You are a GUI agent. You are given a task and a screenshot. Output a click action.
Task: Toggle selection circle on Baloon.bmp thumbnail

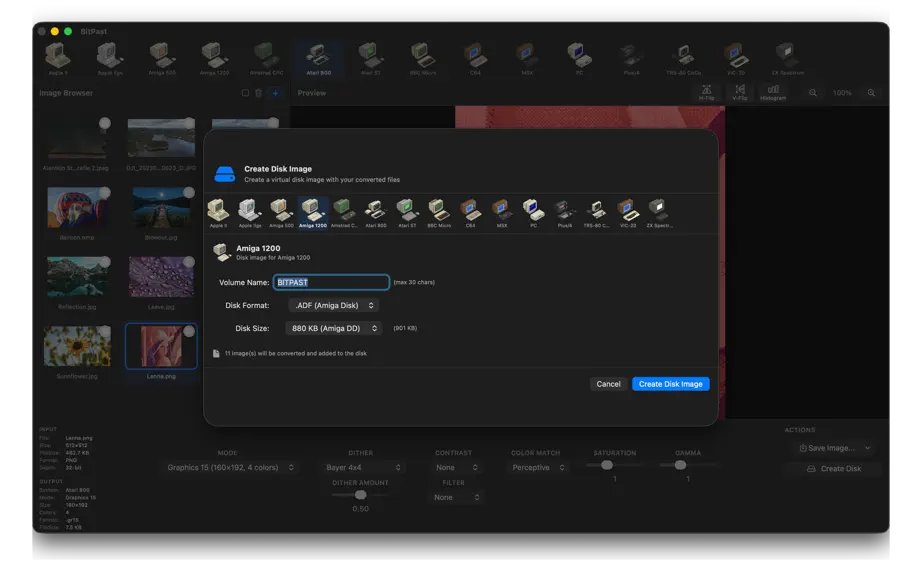(105, 193)
